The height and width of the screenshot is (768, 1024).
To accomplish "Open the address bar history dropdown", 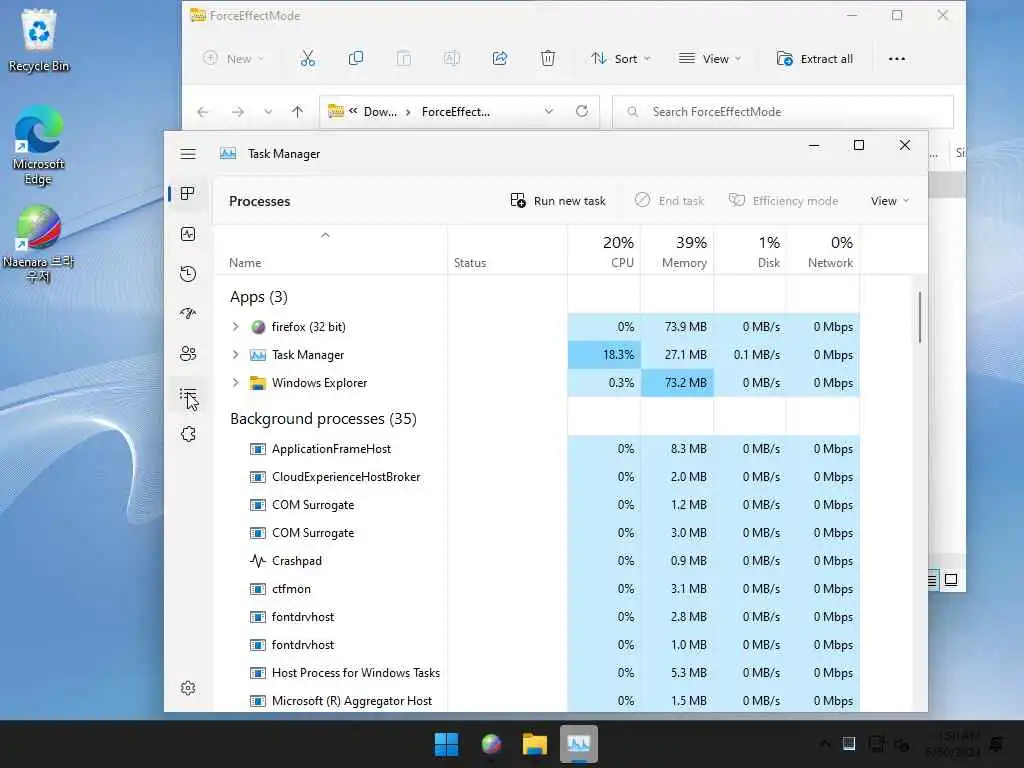I will click(549, 112).
